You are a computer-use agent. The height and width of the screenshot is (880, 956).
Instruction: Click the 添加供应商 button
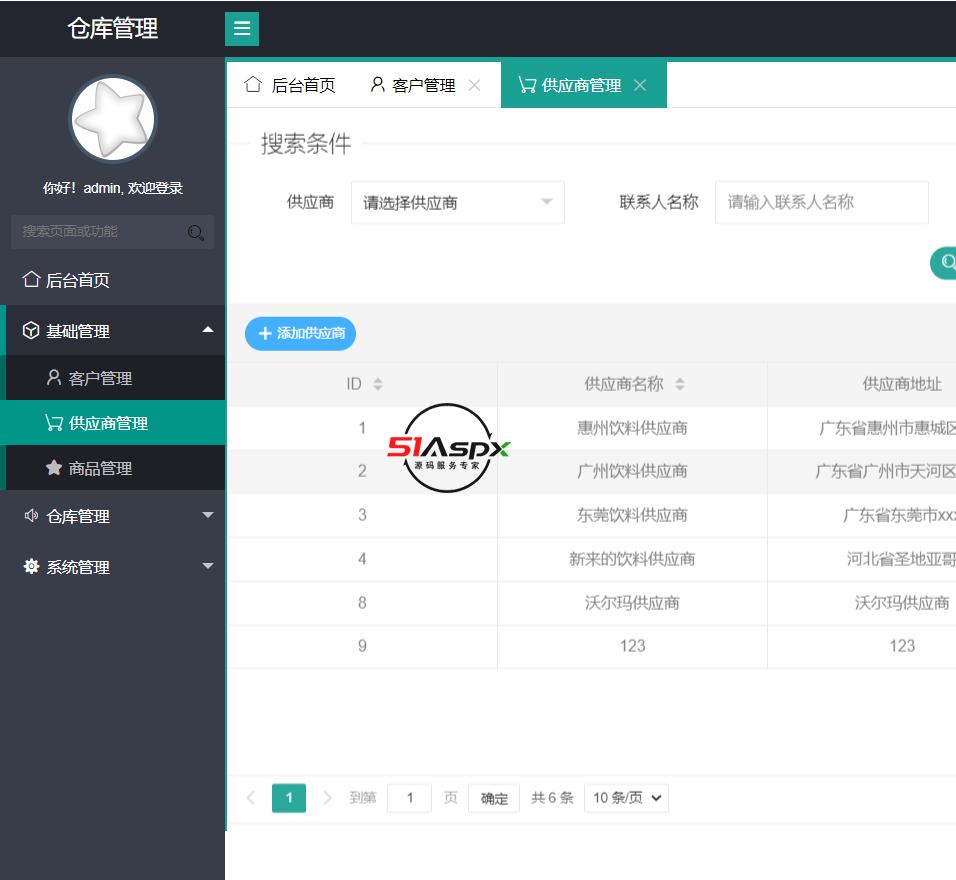(x=300, y=333)
